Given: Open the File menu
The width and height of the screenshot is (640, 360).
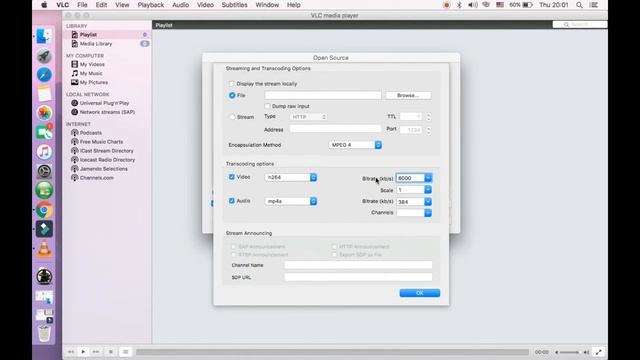Looking at the screenshot, I should [82, 5].
